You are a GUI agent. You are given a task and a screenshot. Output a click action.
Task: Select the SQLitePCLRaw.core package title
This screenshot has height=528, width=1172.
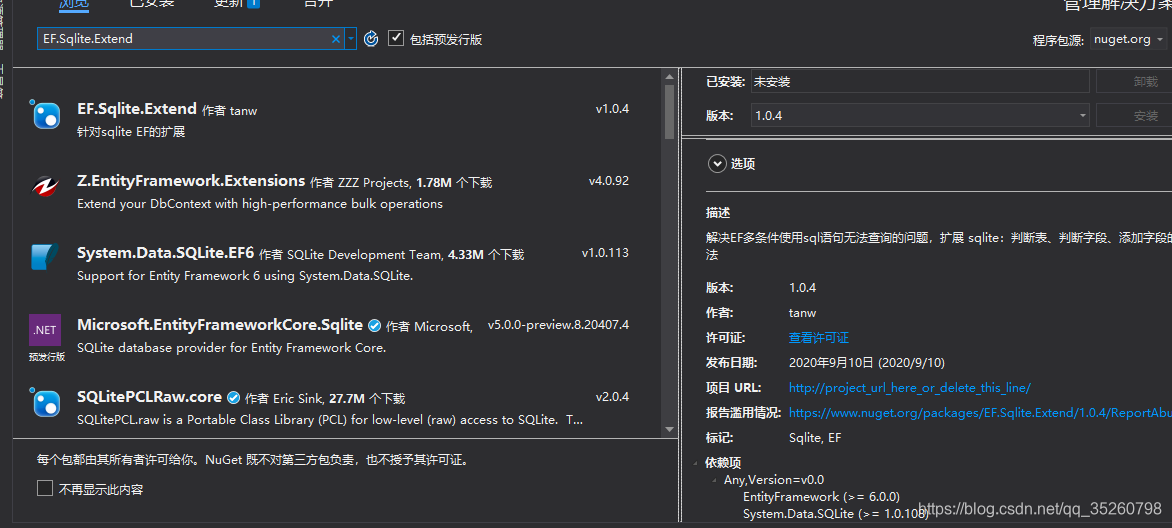149,397
